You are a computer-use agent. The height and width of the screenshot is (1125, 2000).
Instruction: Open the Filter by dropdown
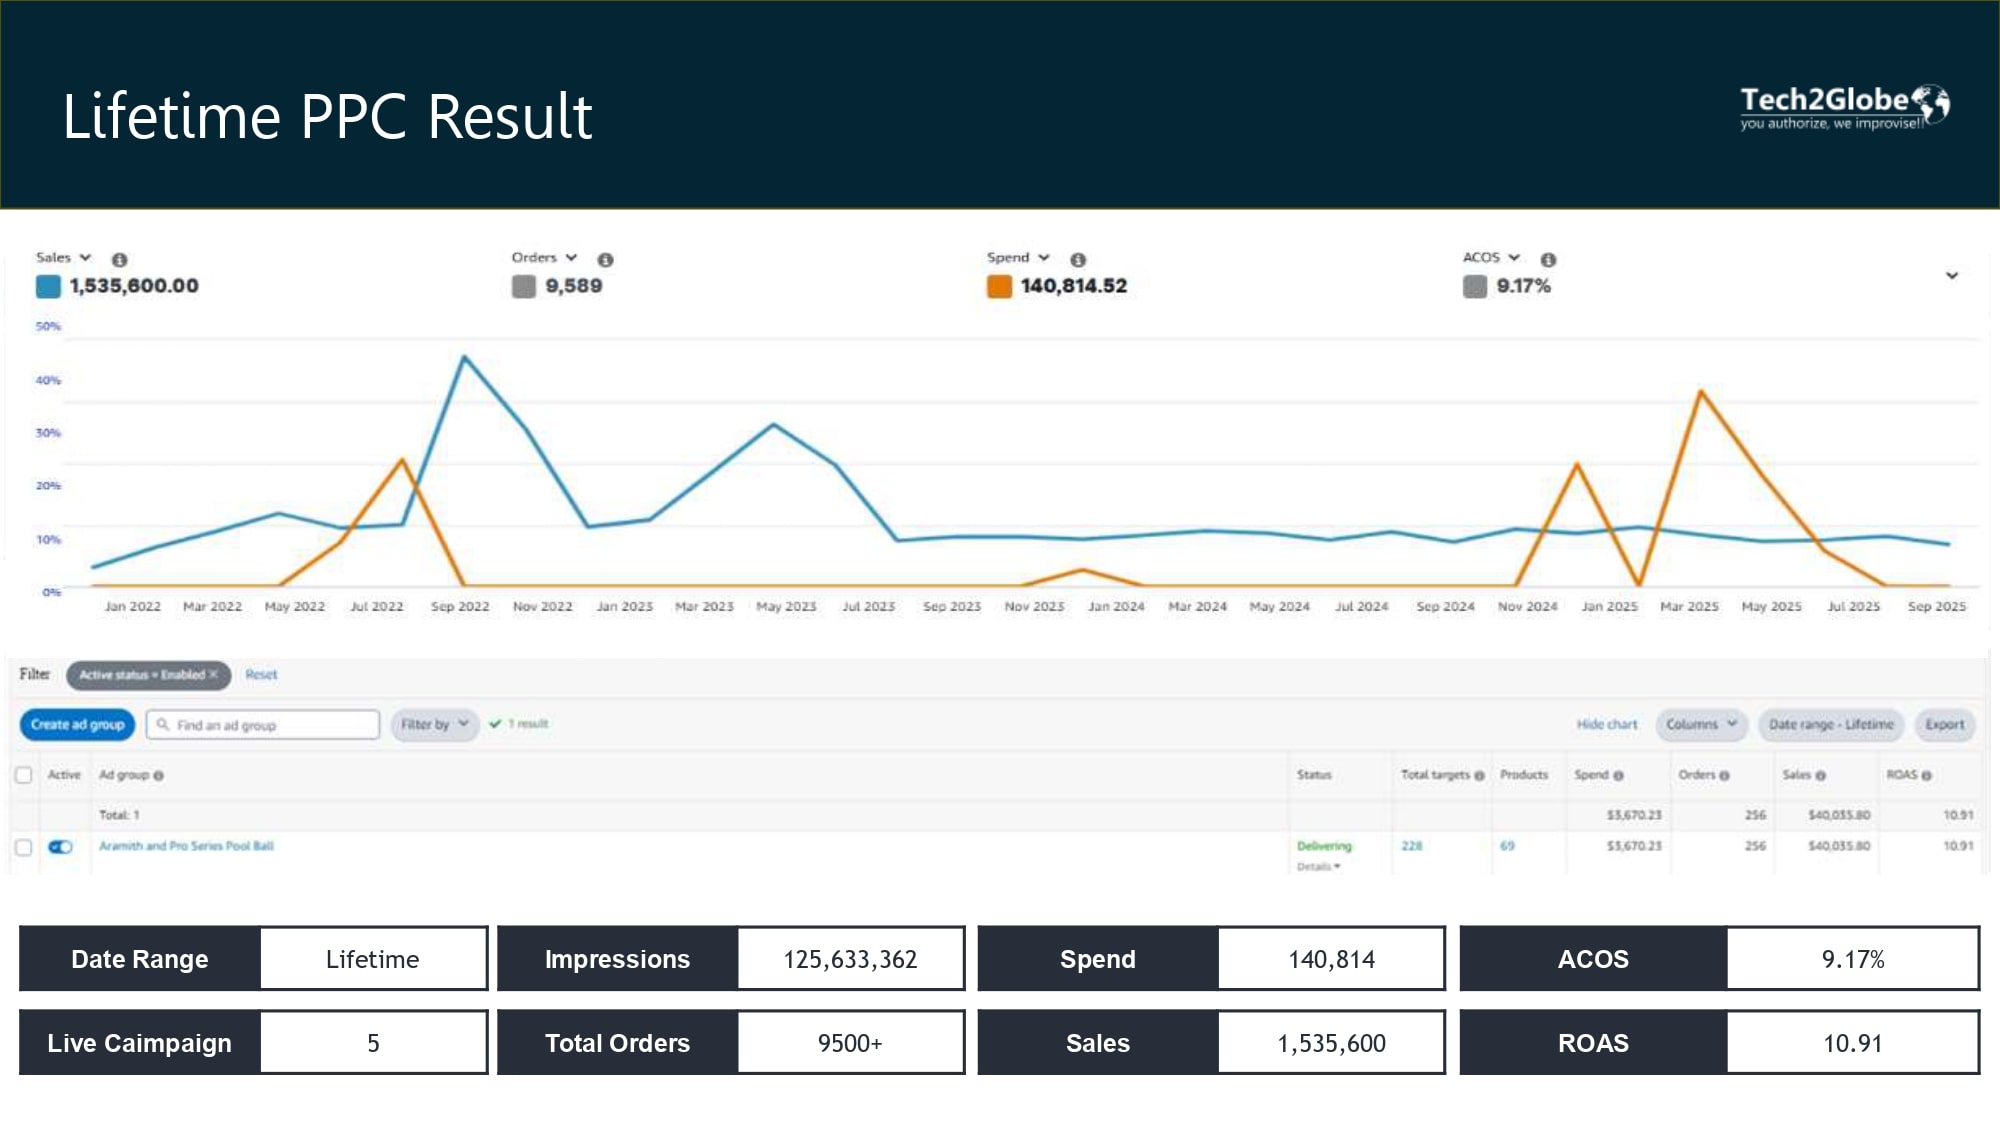coord(434,724)
